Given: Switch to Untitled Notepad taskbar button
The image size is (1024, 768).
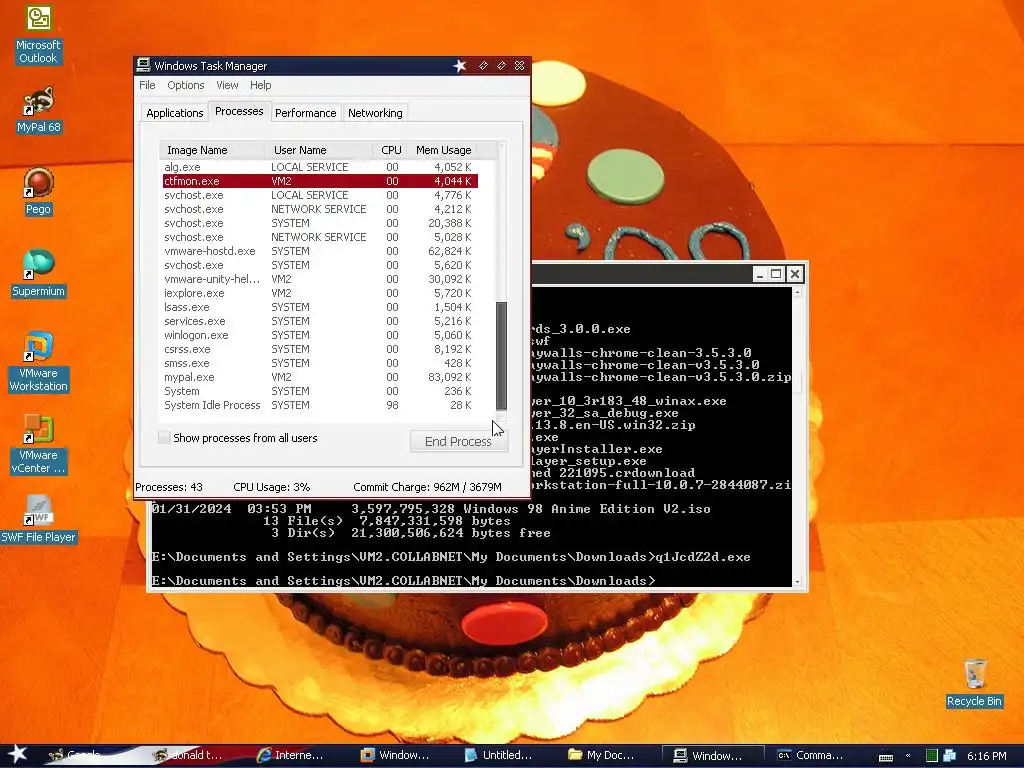Looking at the screenshot, I should 498,755.
